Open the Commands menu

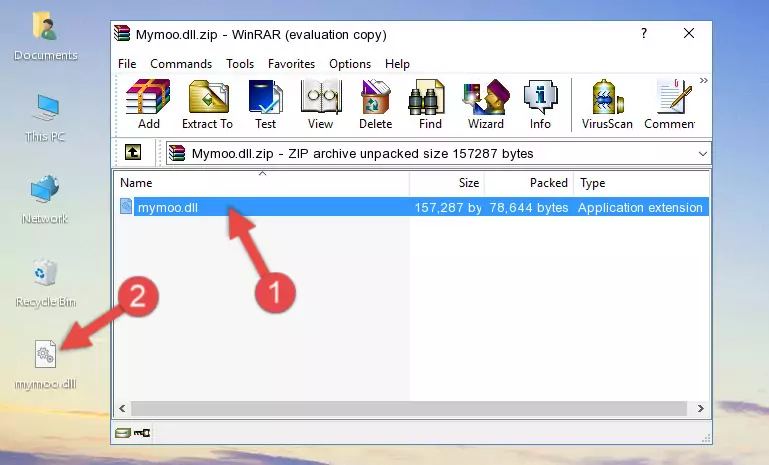tap(181, 64)
